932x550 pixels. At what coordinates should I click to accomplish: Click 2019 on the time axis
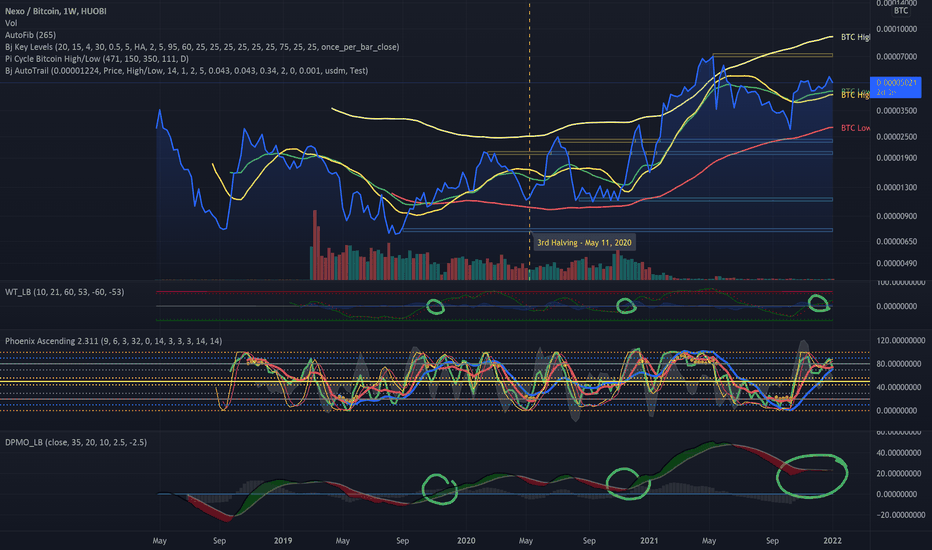283,540
